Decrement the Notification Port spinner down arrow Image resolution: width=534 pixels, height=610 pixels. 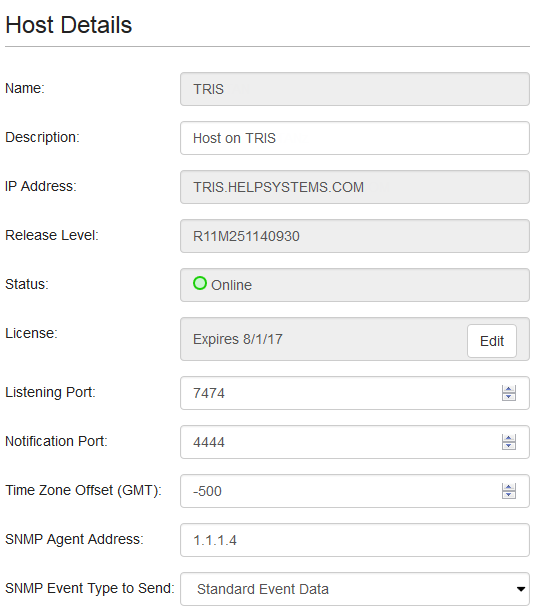509,446
